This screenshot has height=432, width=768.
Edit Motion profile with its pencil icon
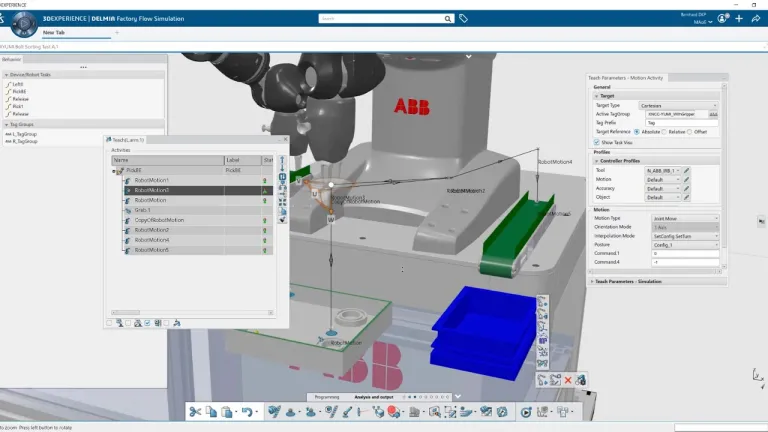tap(687, 180)
